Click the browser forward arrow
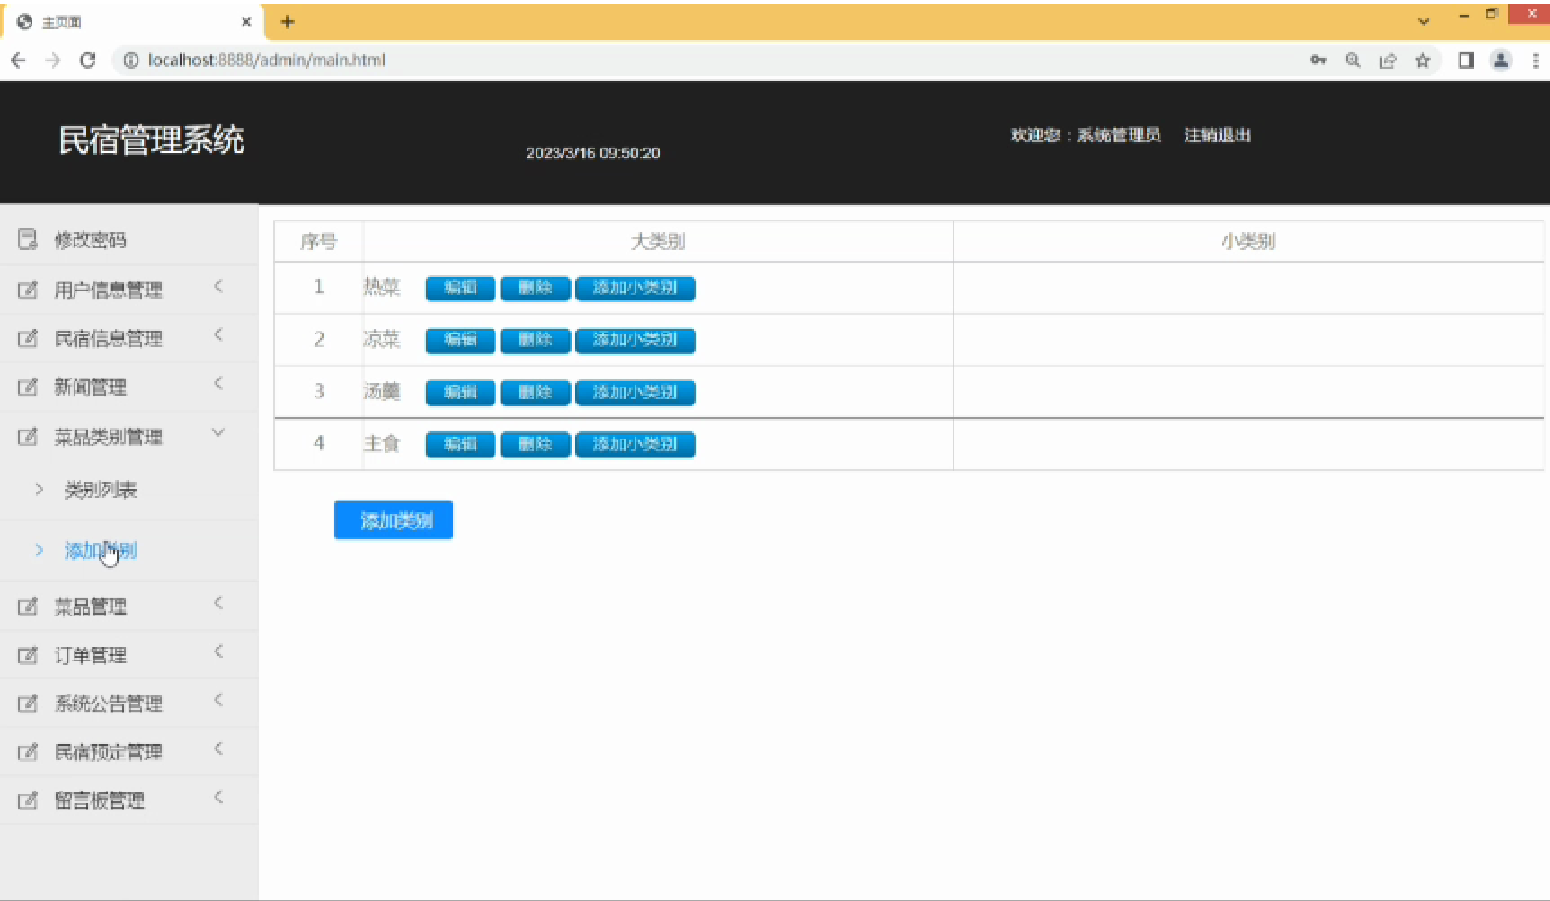 point(53,60)
